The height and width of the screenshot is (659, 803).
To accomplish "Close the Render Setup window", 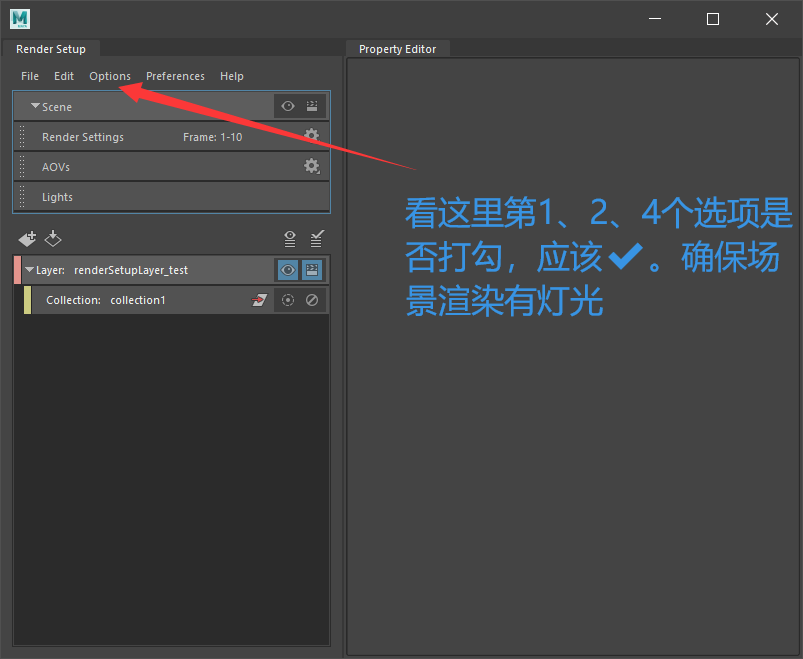I will (x=772, y=19).
